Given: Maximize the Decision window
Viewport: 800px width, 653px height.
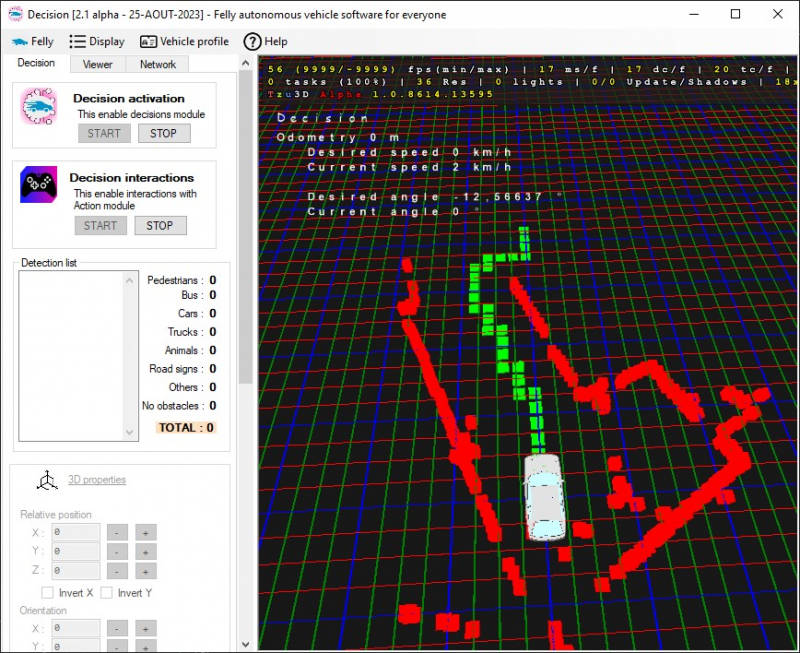Looking at the screenshot, I should point(735,14).
